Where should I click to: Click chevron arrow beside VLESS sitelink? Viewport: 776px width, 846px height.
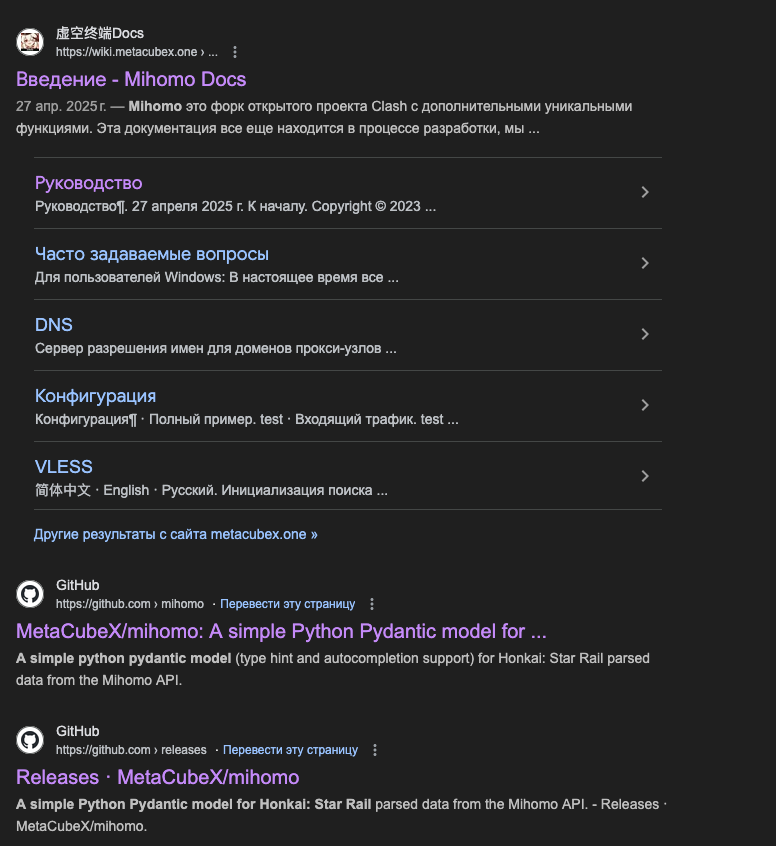pyautogui.click(x=645, y=476)
